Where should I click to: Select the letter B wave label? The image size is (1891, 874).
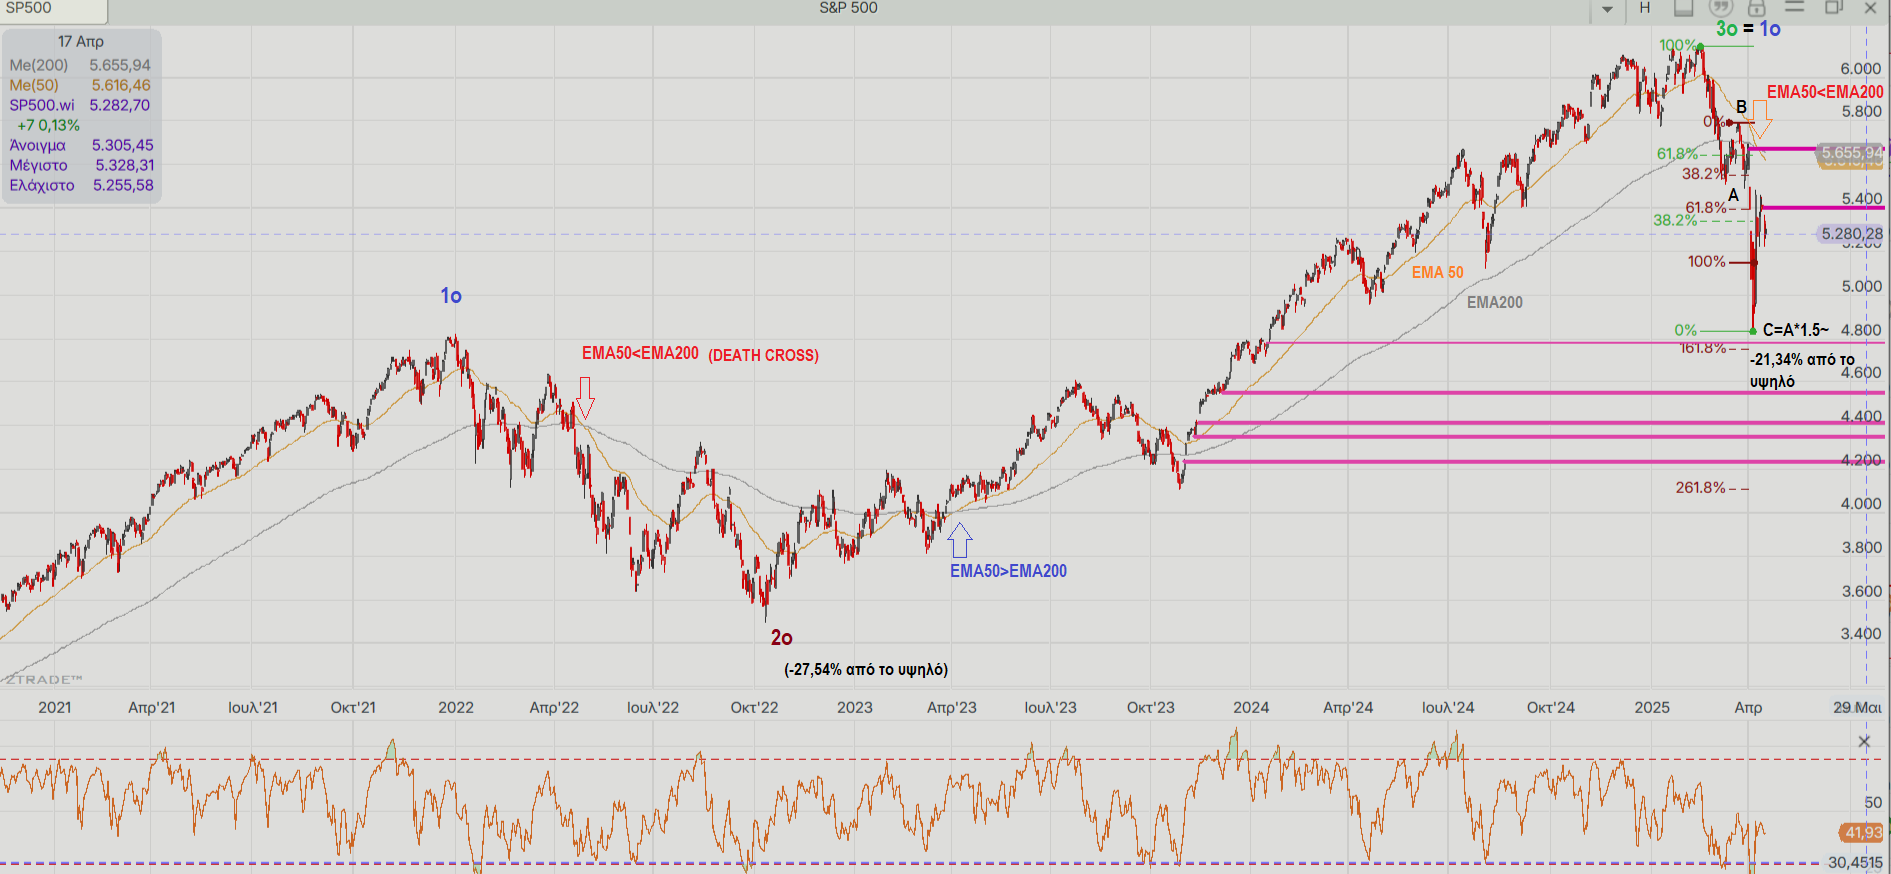point(1741,107)
